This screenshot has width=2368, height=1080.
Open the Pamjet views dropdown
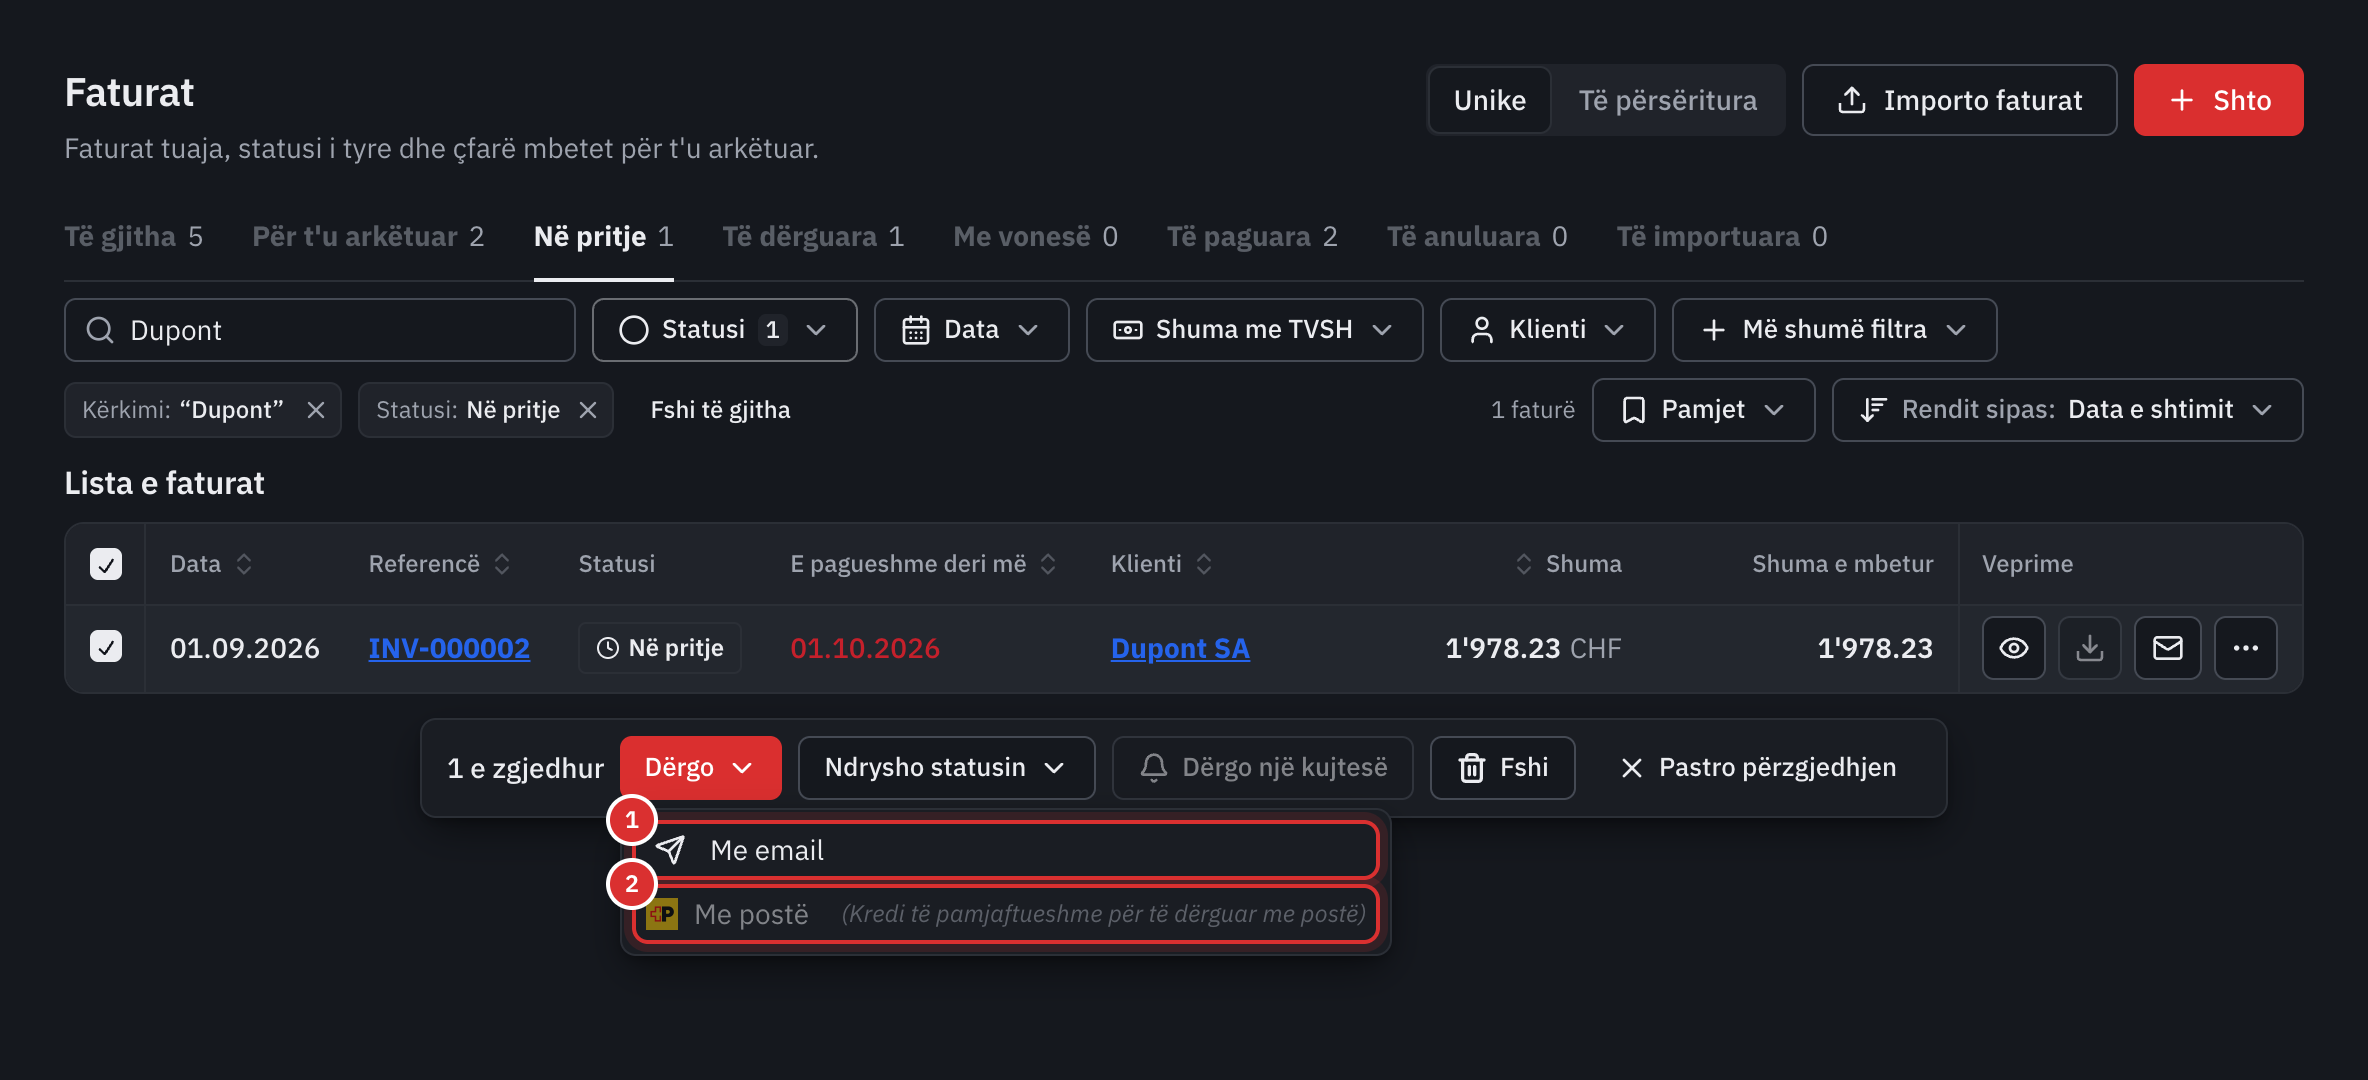pyautogui.click(x=1703, y=410)
